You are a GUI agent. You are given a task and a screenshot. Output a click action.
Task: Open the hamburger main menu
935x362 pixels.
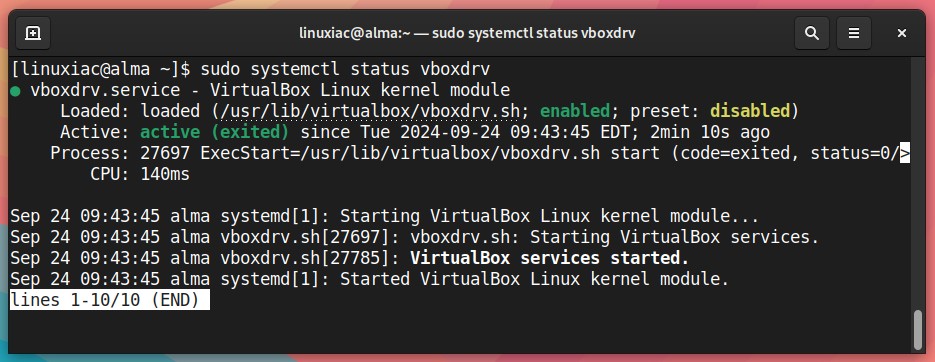(854, 33)
